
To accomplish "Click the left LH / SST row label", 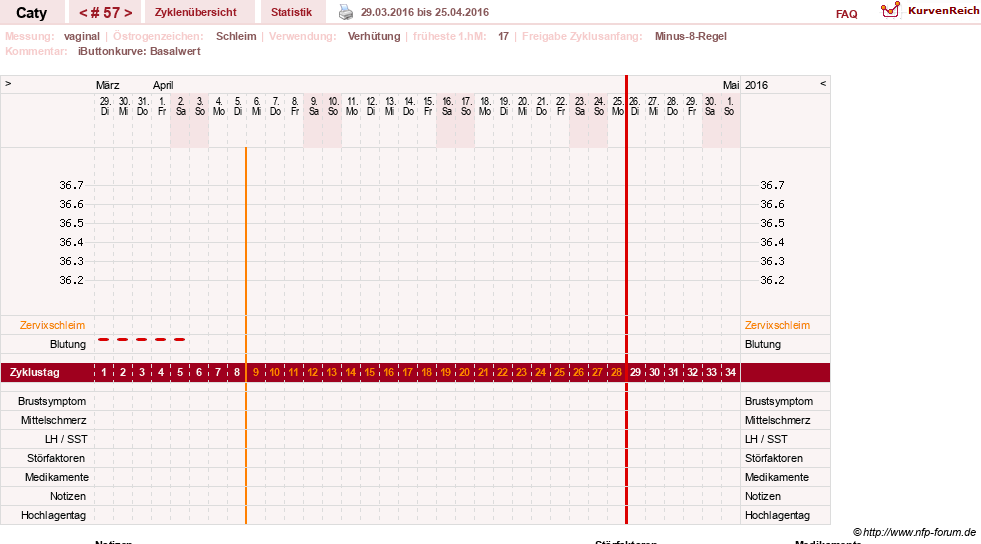I will (66, 440).
